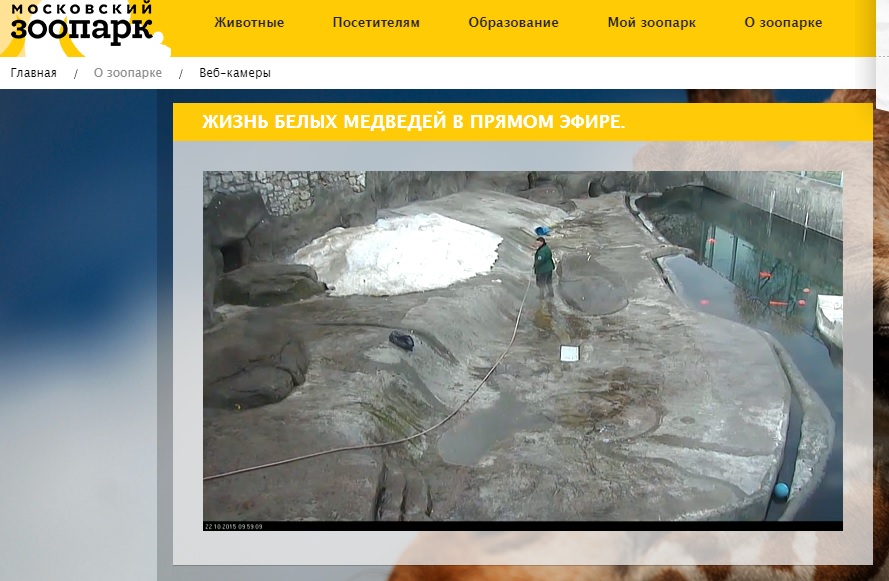Click the Веб-камеры breadcrumb
Image resolution: width=889 pixels, height=581 pixels.
click(x=234, y=73)
